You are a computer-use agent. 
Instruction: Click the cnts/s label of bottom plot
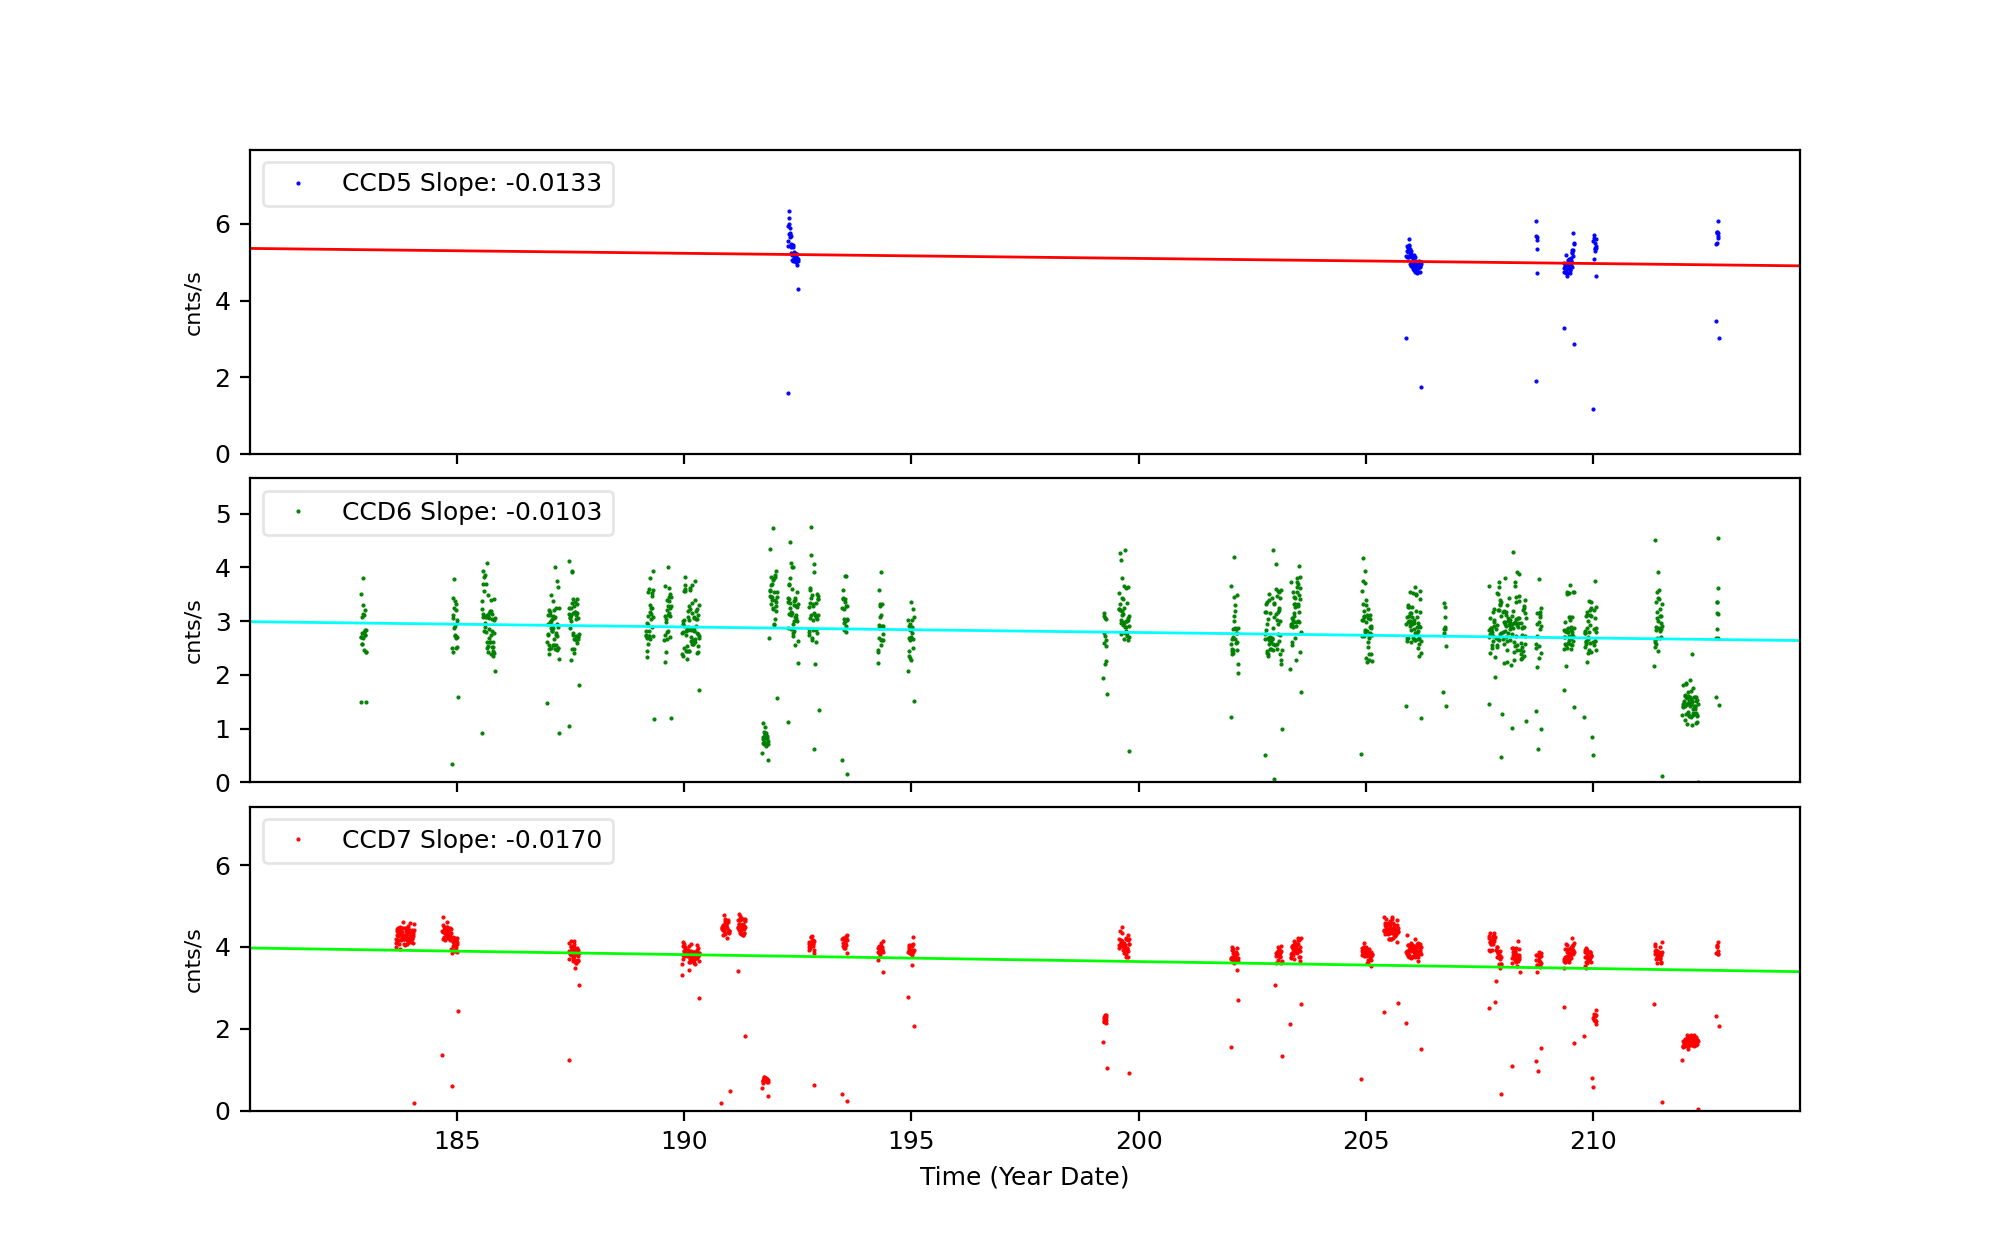pos(194,960)
